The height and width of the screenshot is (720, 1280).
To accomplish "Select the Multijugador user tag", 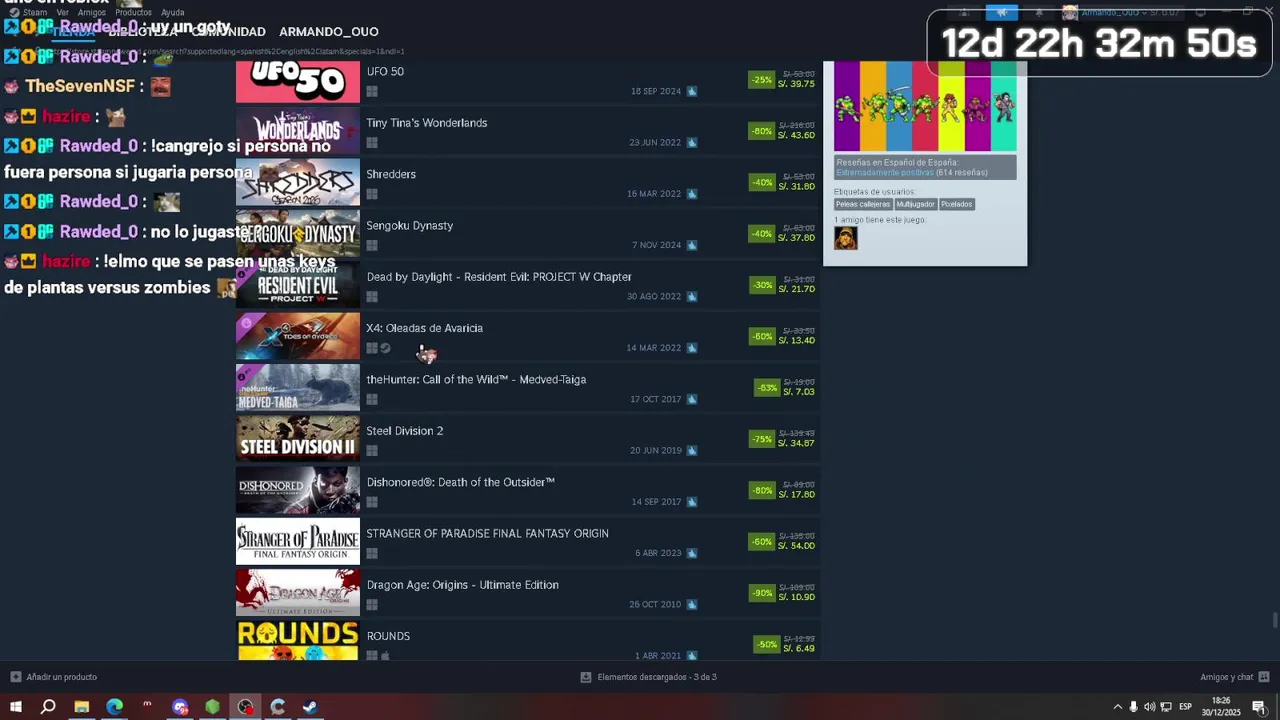I will (x=915, y=204).
